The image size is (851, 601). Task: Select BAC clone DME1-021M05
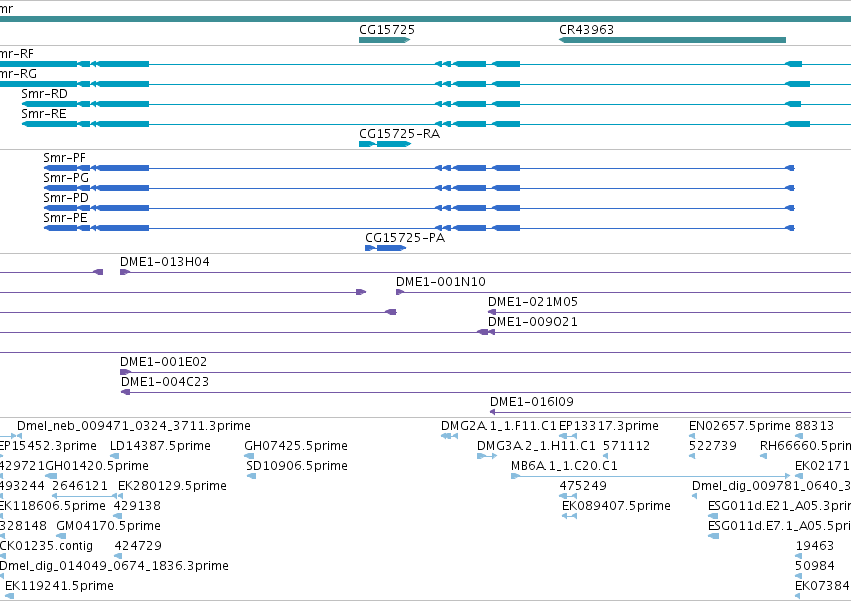533,302
